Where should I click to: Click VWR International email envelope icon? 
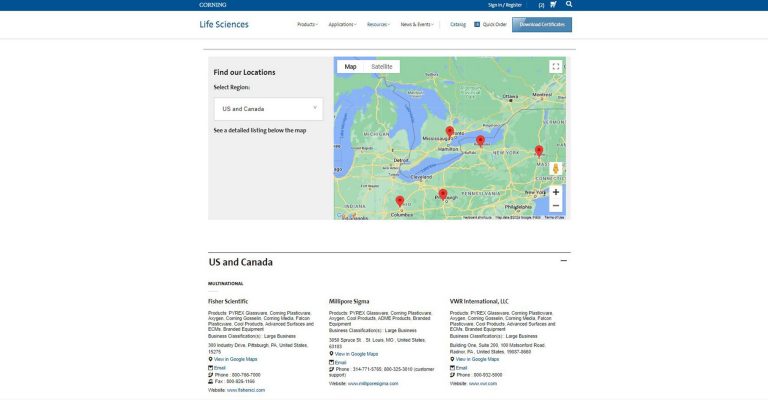click(452, 368)
